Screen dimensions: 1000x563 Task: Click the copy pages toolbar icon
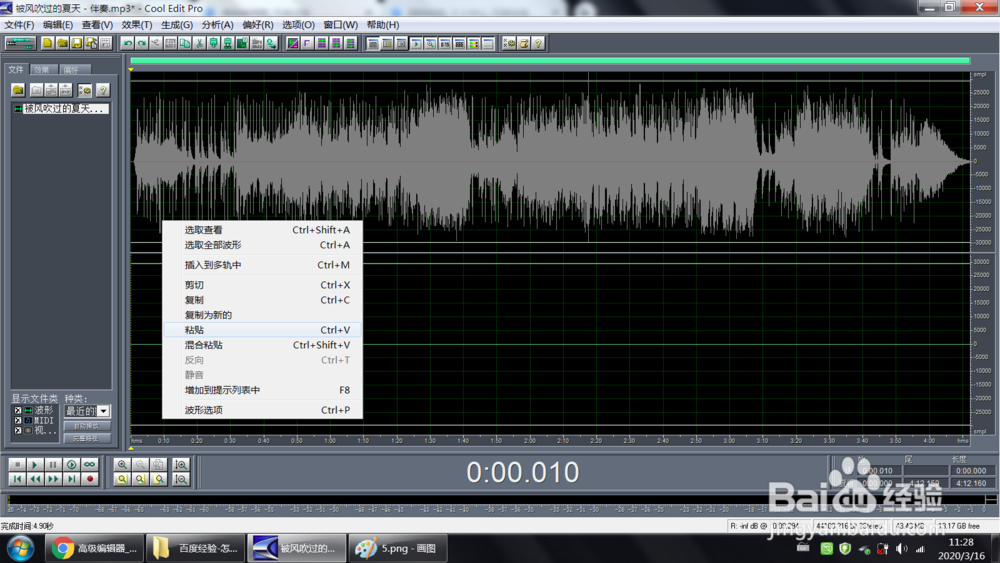click(x=185, y=43)
